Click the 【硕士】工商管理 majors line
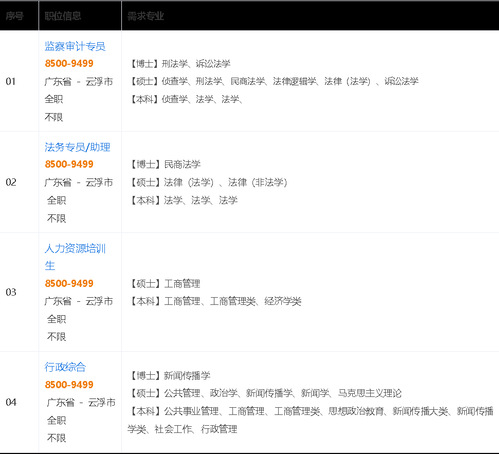Image resolution: width=499 pixels, height=454 pixels. (x=164, y=284)
